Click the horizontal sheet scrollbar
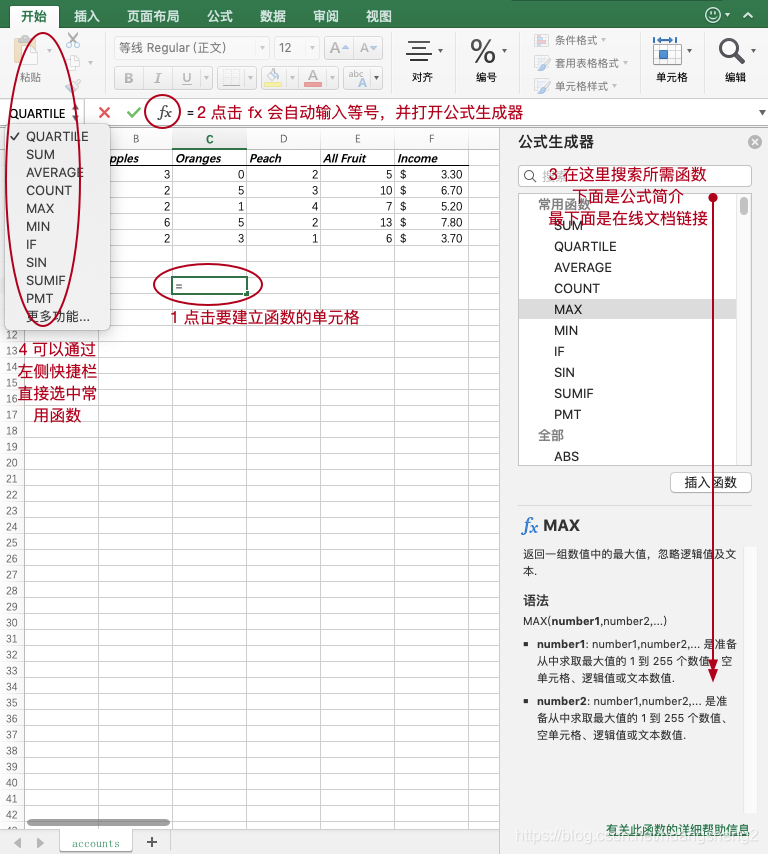768x854 pixels. [x=99, y=822]
